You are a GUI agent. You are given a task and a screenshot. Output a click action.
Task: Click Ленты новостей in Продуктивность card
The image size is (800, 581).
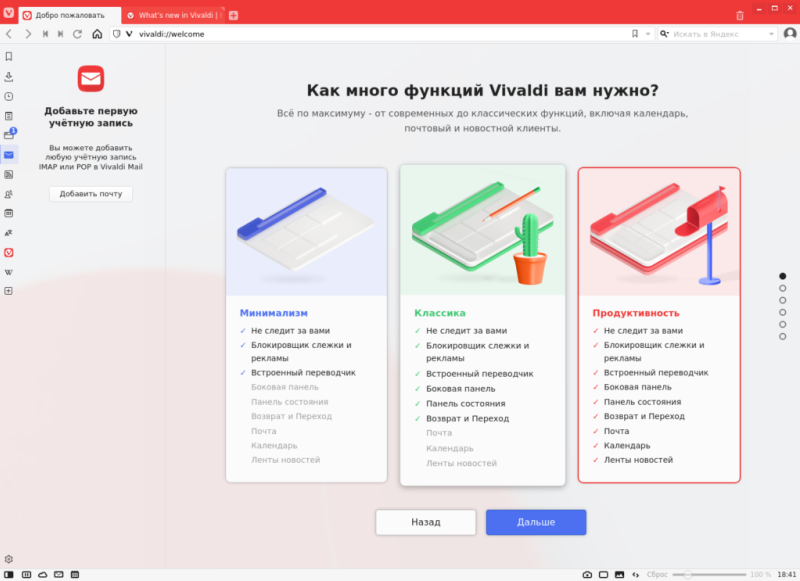638,460
